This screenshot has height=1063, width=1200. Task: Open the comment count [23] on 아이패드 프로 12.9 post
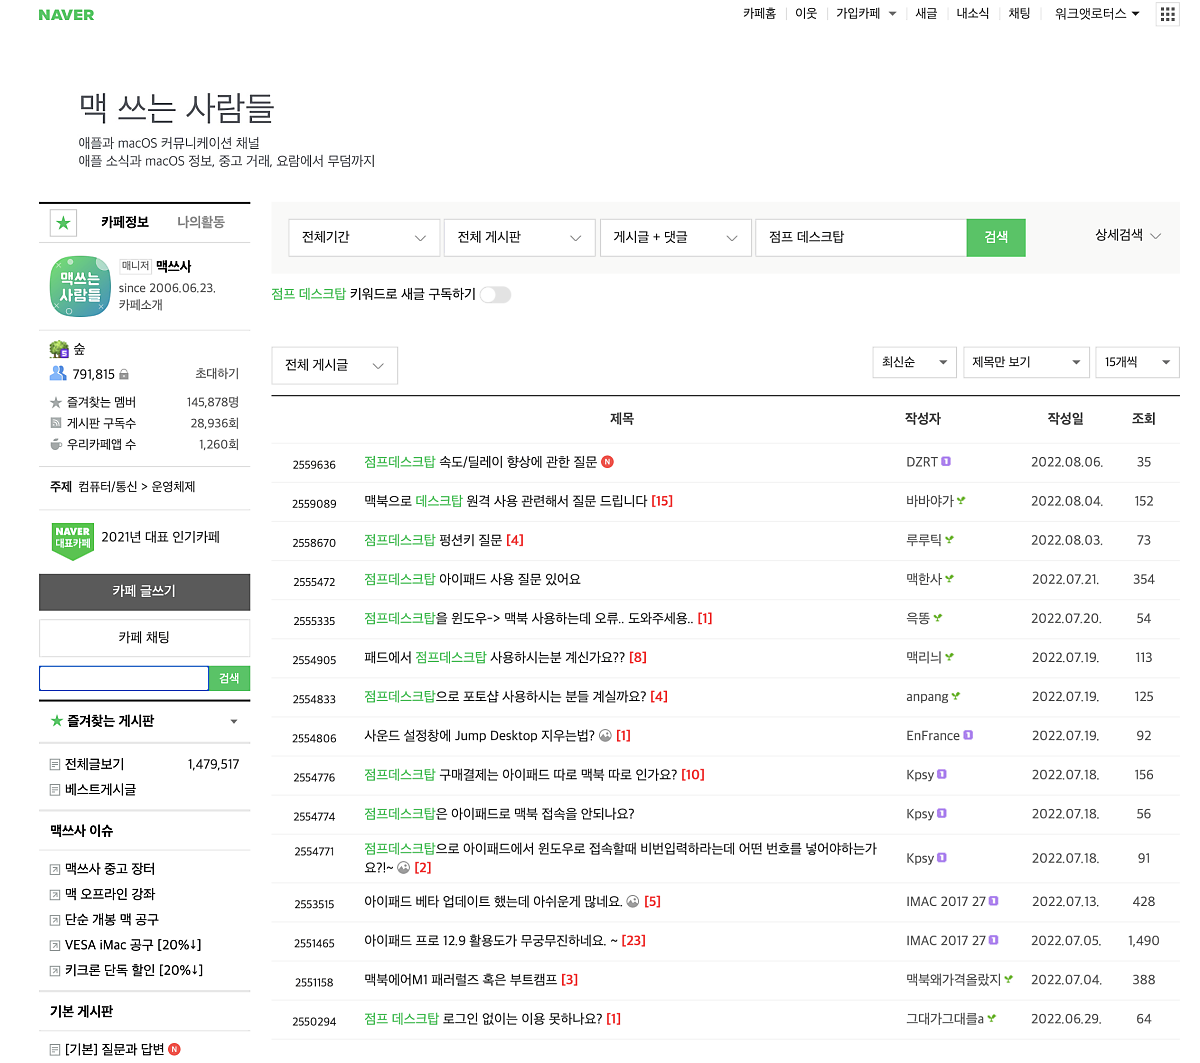[634, 941]
